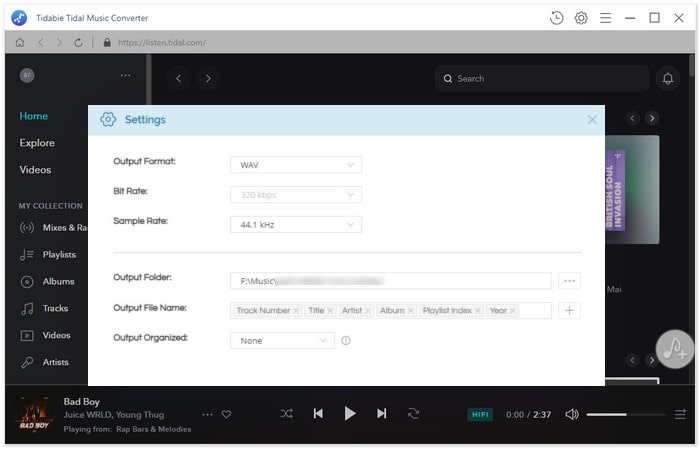Image resolution: width=700 pixels, height=449 pixels.
Task: Toggle shuffle playback
Action: [x=286, y=414]
